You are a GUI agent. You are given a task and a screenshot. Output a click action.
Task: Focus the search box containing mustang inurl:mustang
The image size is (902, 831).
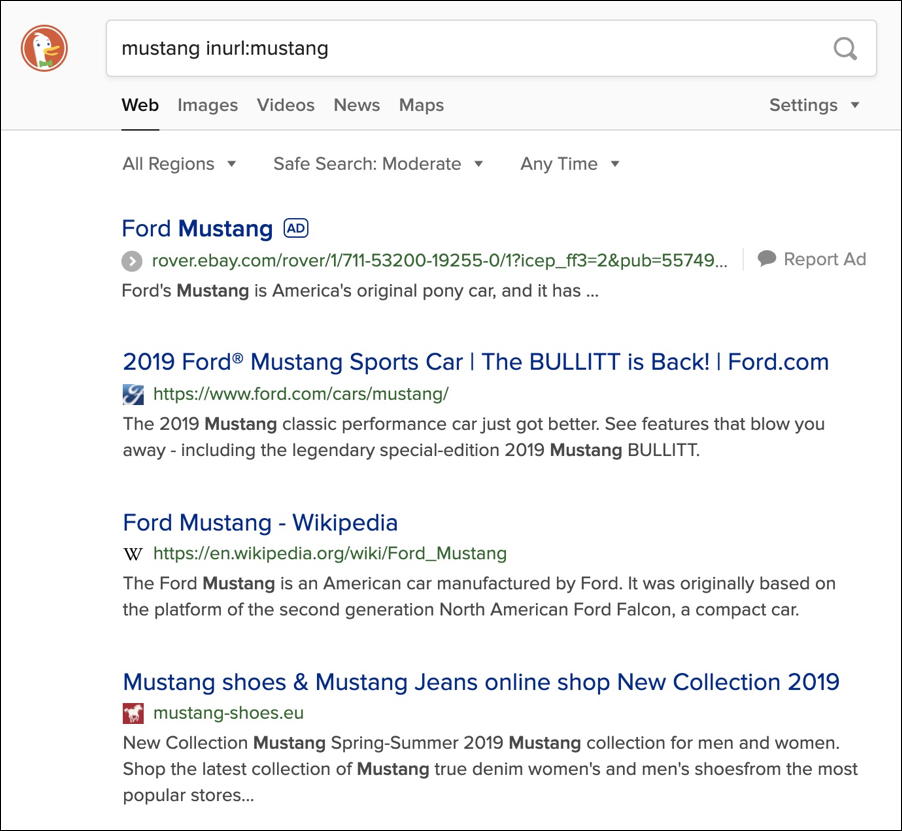(x=491, y=48)
